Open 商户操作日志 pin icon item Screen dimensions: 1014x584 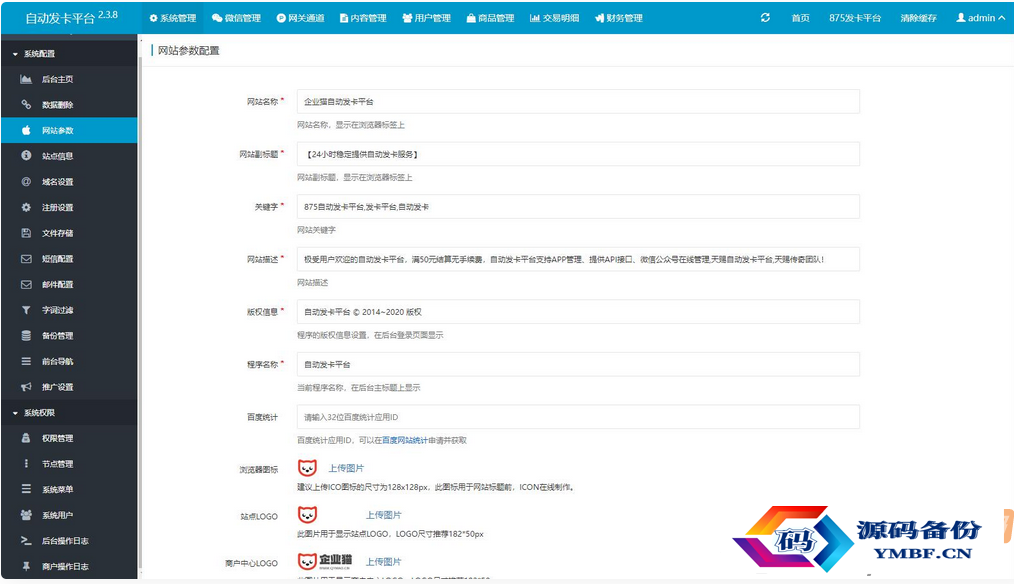coord(69,567)
